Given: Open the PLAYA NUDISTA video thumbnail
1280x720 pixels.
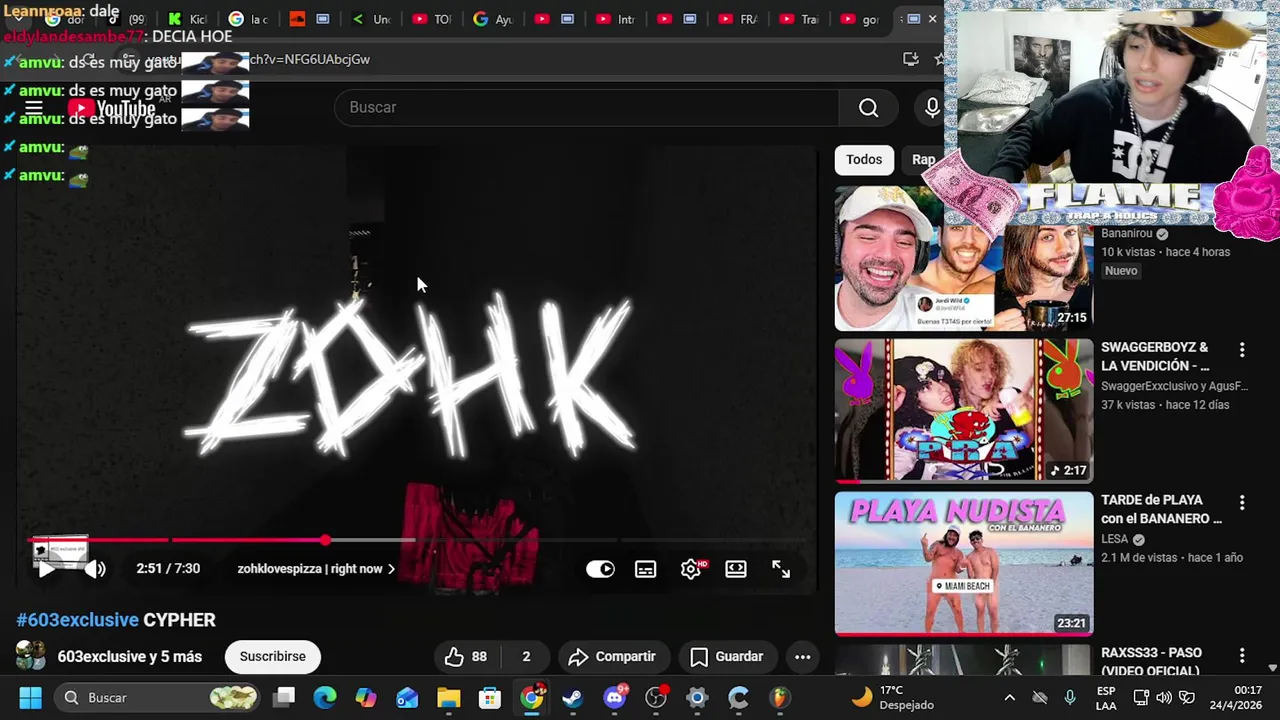Looking at the screenshot, I should [x=964, y=563].
